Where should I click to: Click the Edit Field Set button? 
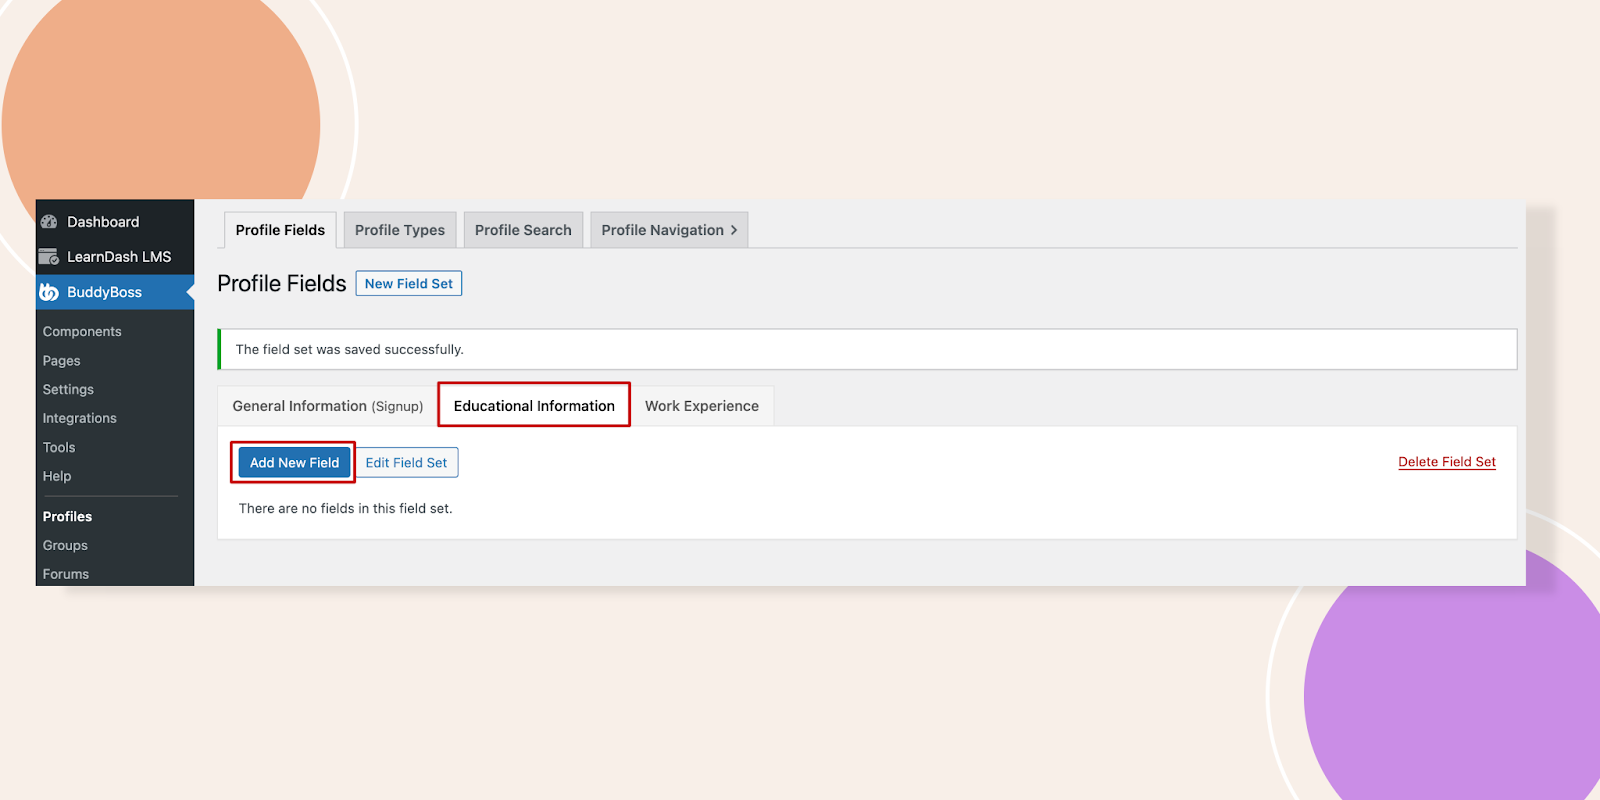406,463
